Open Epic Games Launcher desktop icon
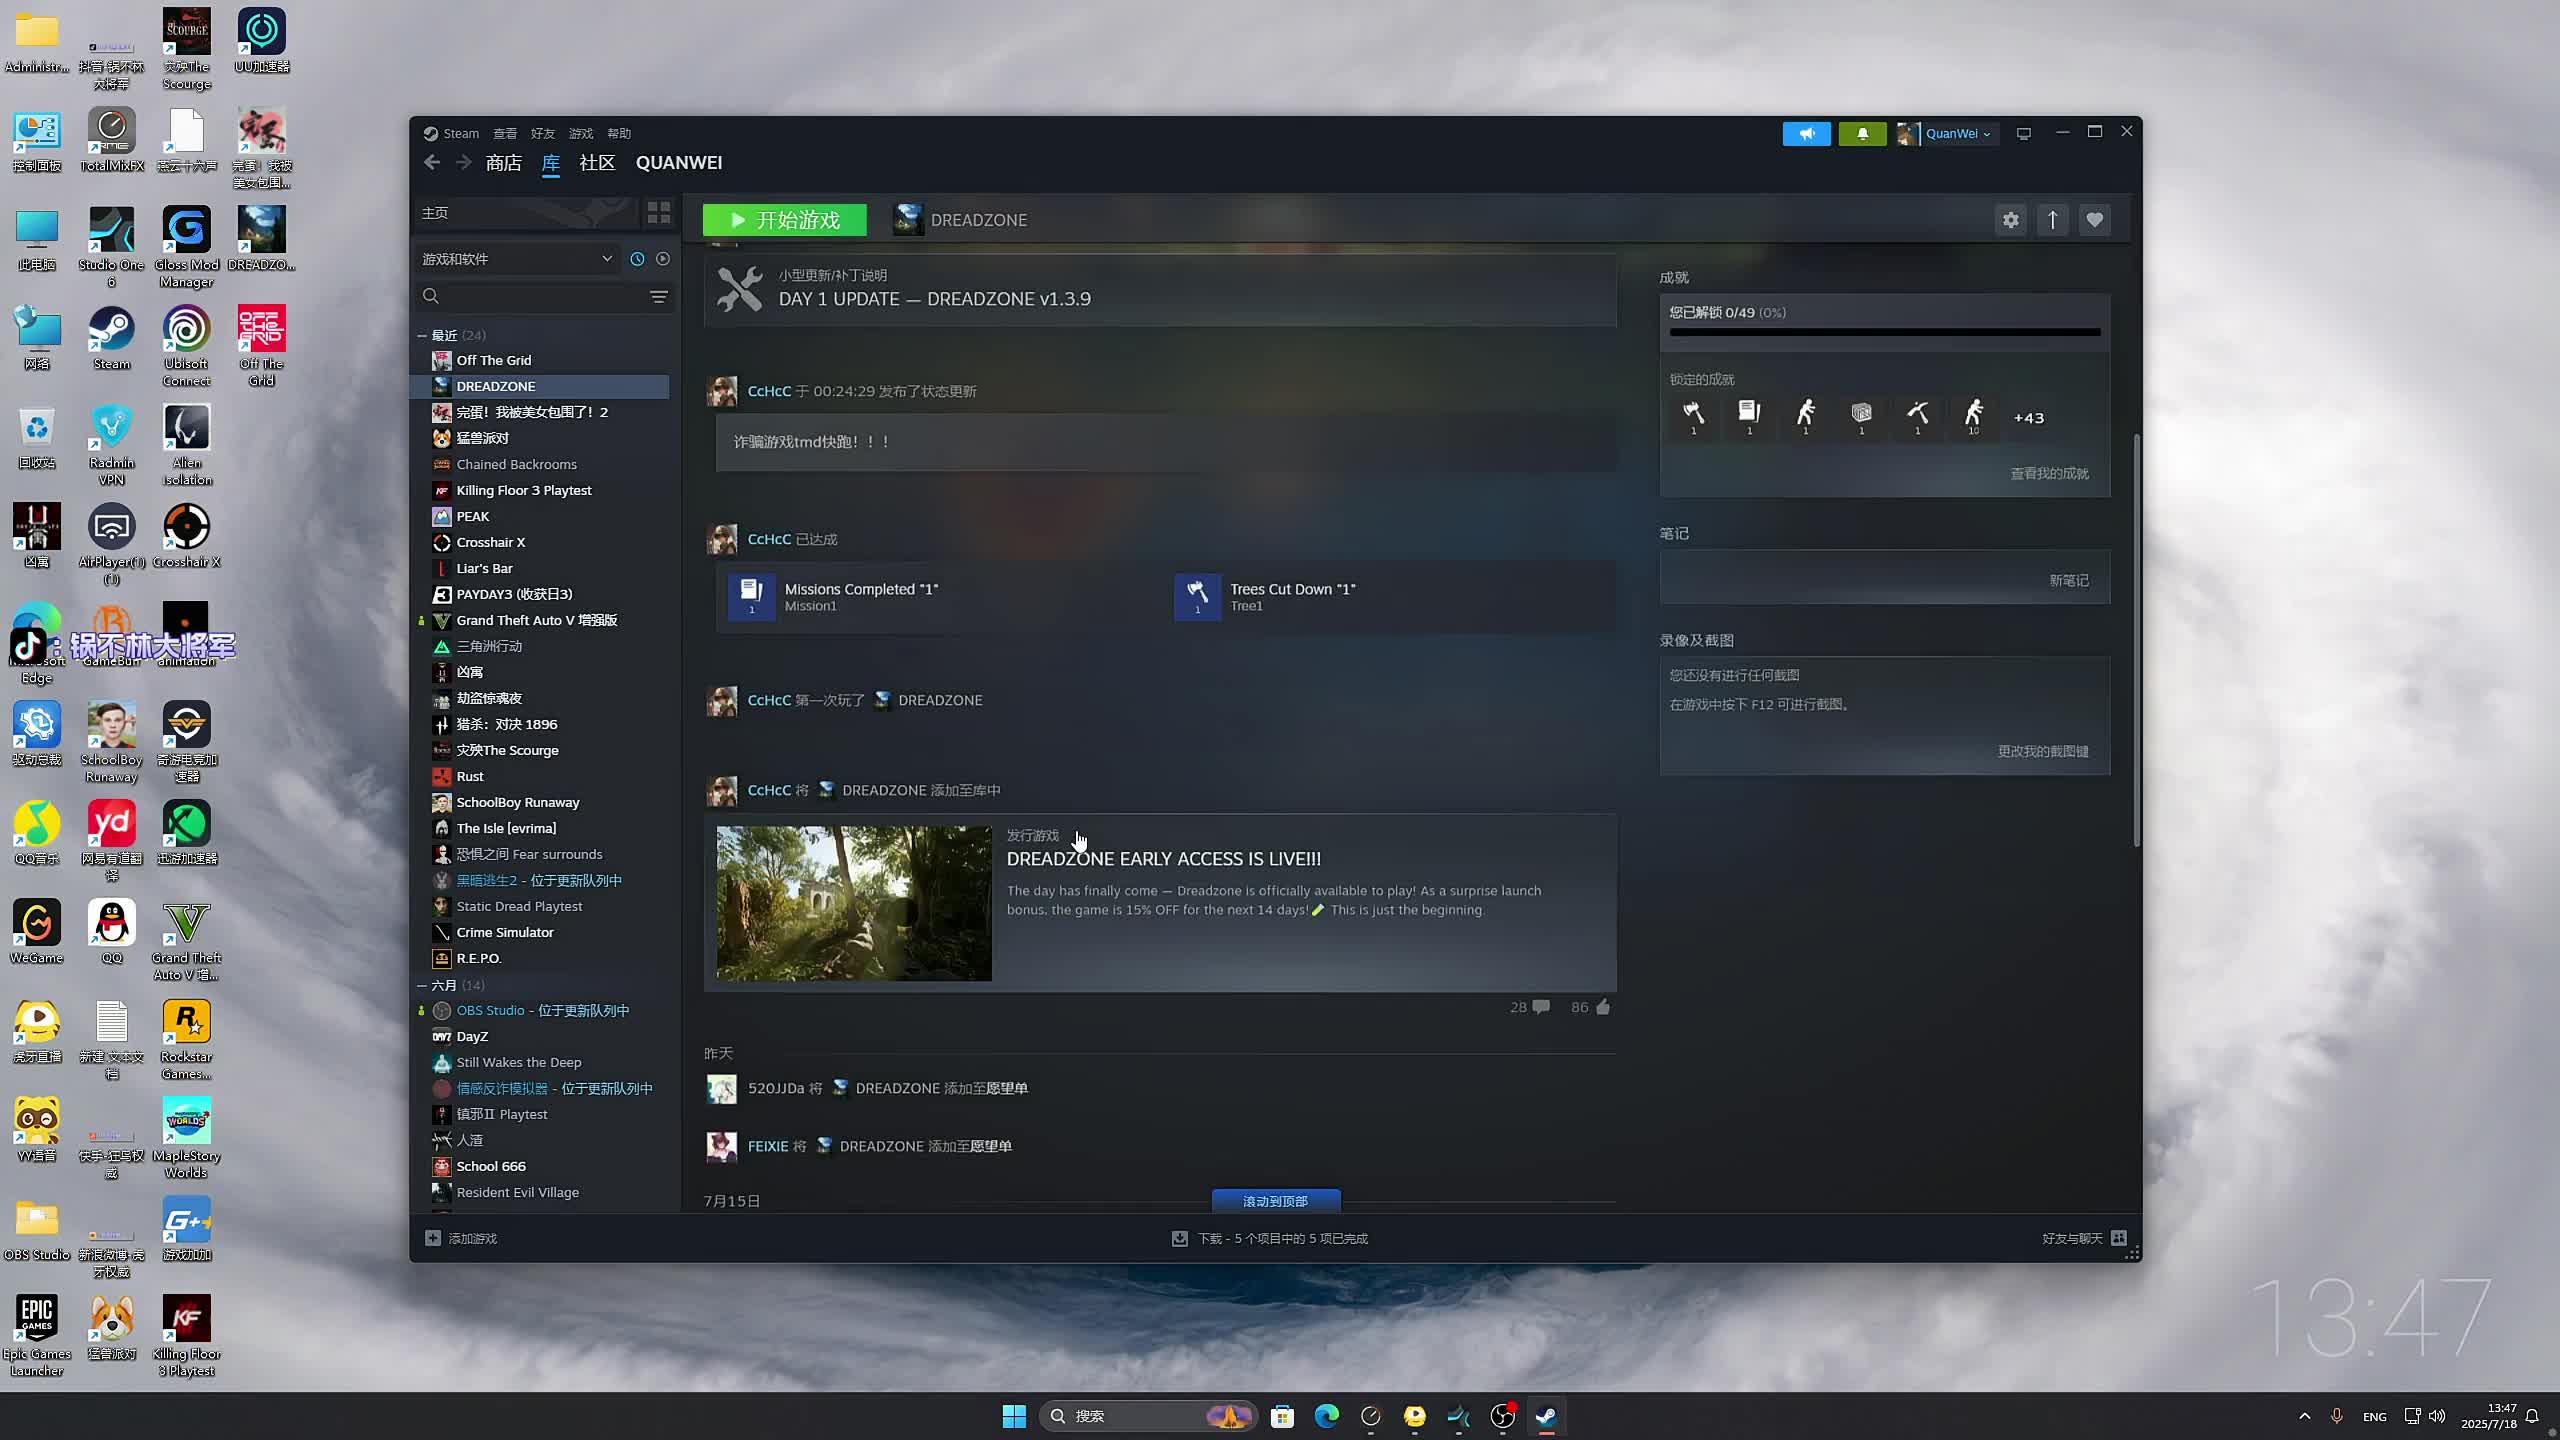Screen dimensions: 2560x1440 (37, 1336)
